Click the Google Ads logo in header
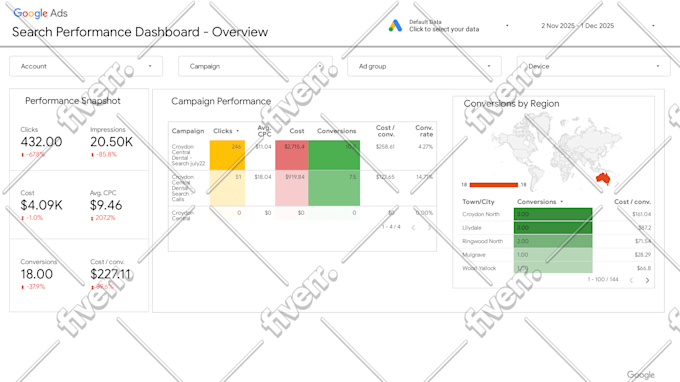The height and width of the screenshot is (382, 680). coord(40,13)
